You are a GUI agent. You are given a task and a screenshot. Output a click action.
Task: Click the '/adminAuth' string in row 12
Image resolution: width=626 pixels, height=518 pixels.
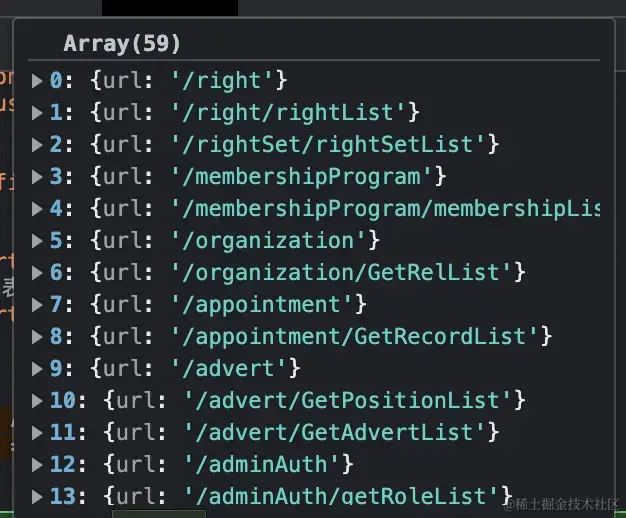262,464
